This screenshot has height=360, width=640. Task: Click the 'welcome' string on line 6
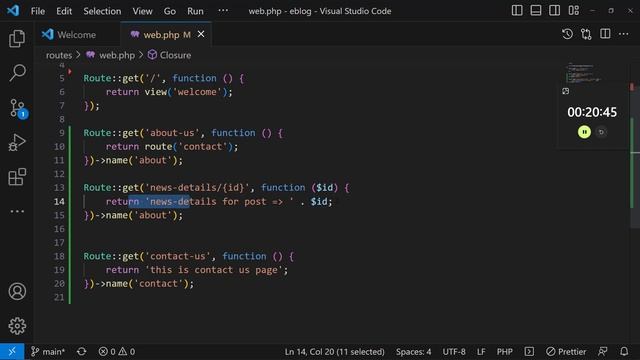(x=197, y=92)
